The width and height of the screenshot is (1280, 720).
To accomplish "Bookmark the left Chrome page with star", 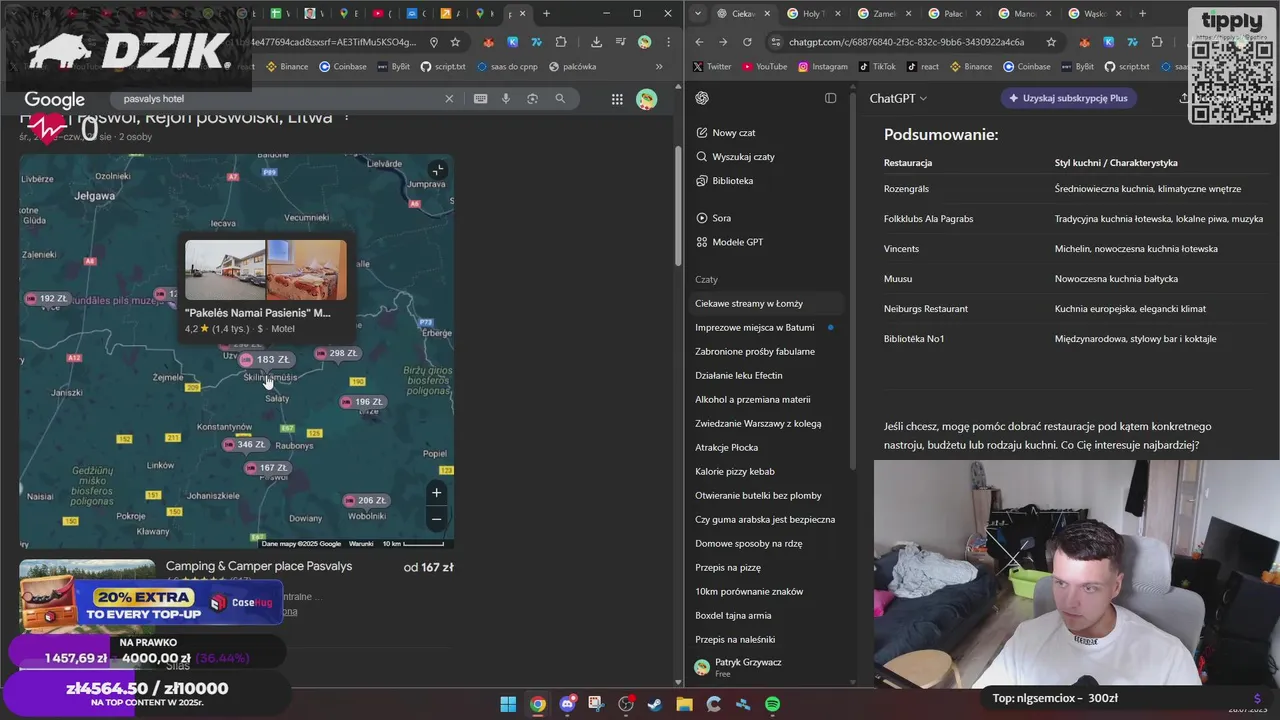I will (455, 42).
